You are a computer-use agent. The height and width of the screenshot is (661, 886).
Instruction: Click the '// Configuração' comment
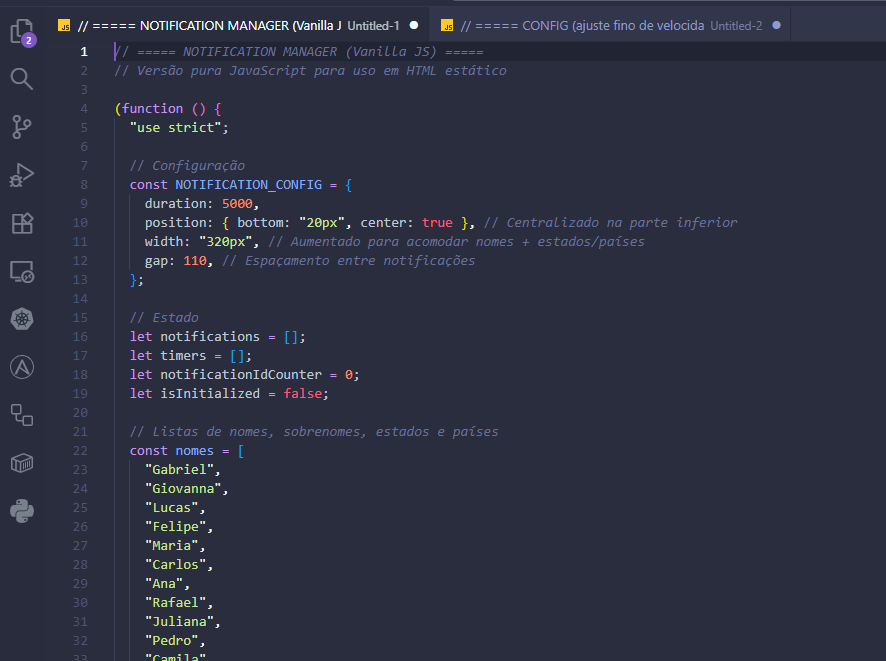(188, 166)
